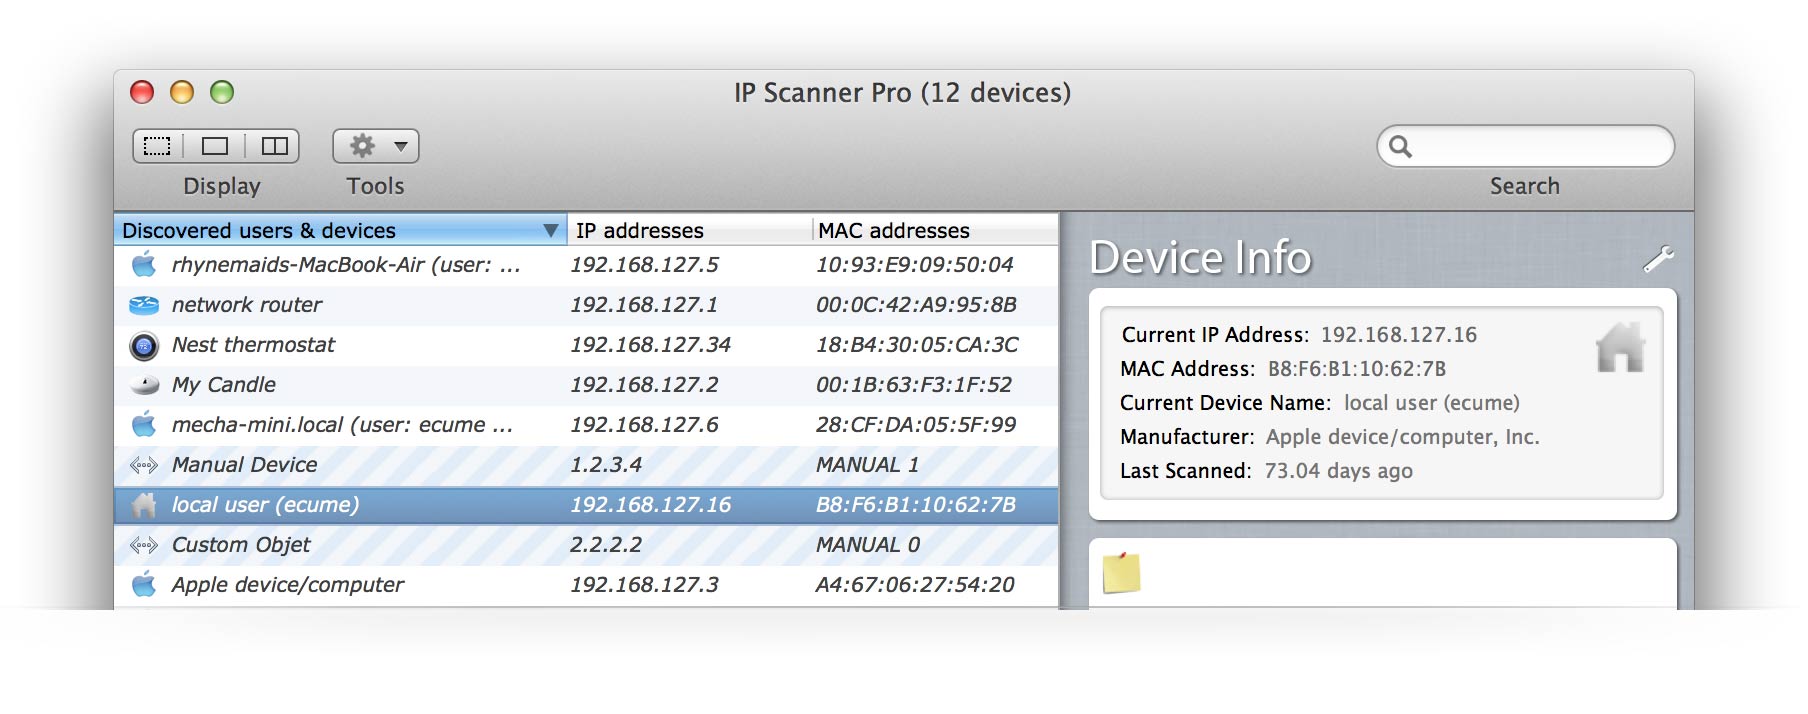Select the dashed-rectangle display mode button
Image resolution: width=1808 pixels, height=714 pixels.
click(x=158, y=146)
